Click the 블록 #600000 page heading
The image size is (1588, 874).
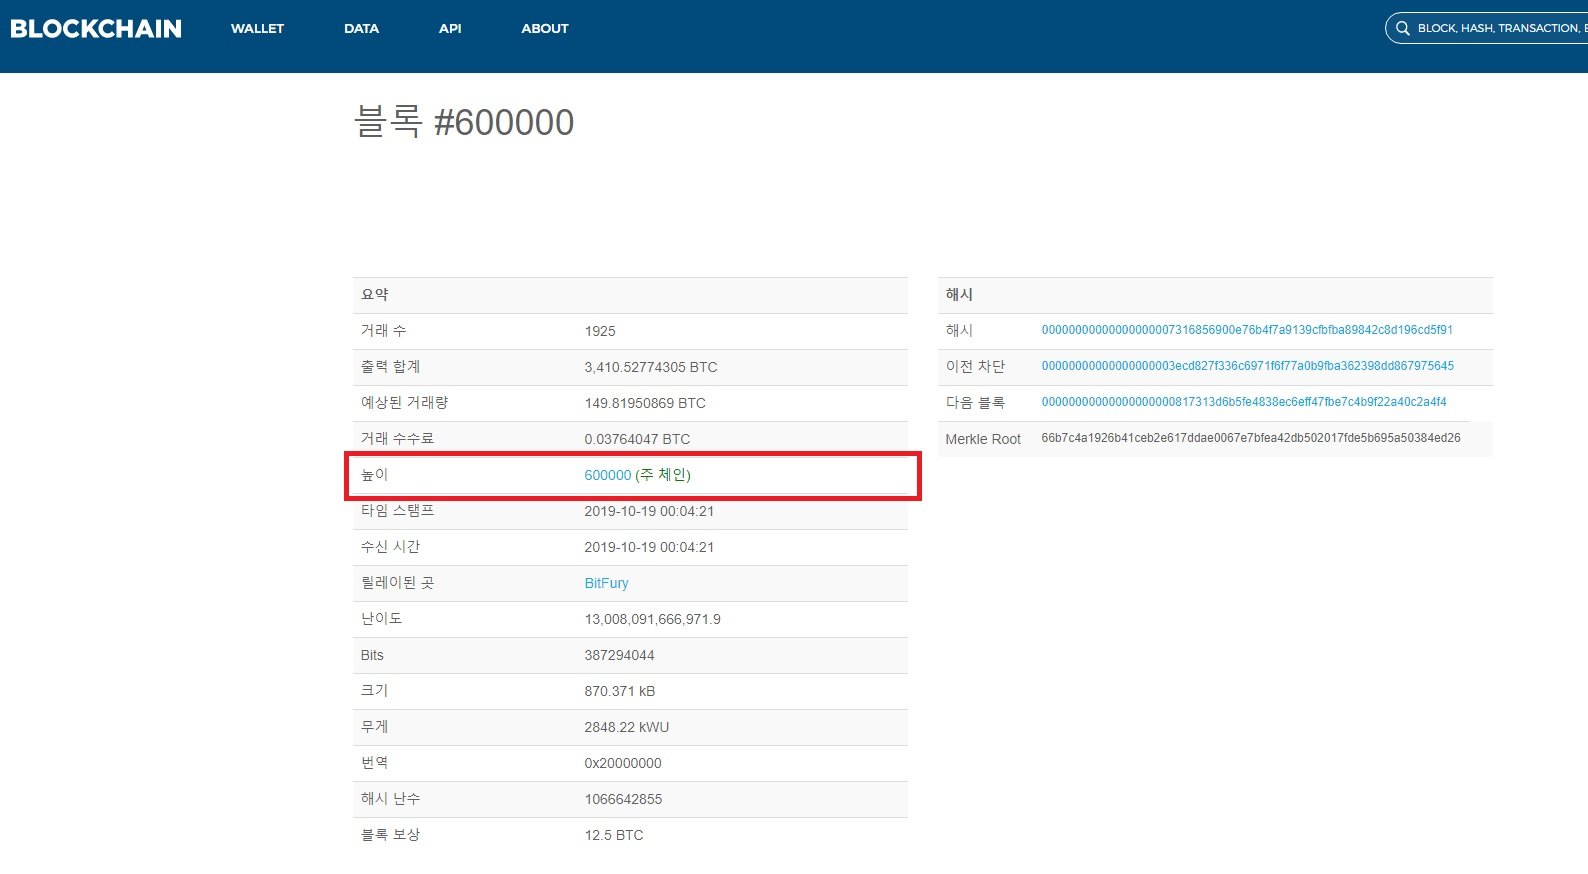pyautogui.click(x=464, y=123)
